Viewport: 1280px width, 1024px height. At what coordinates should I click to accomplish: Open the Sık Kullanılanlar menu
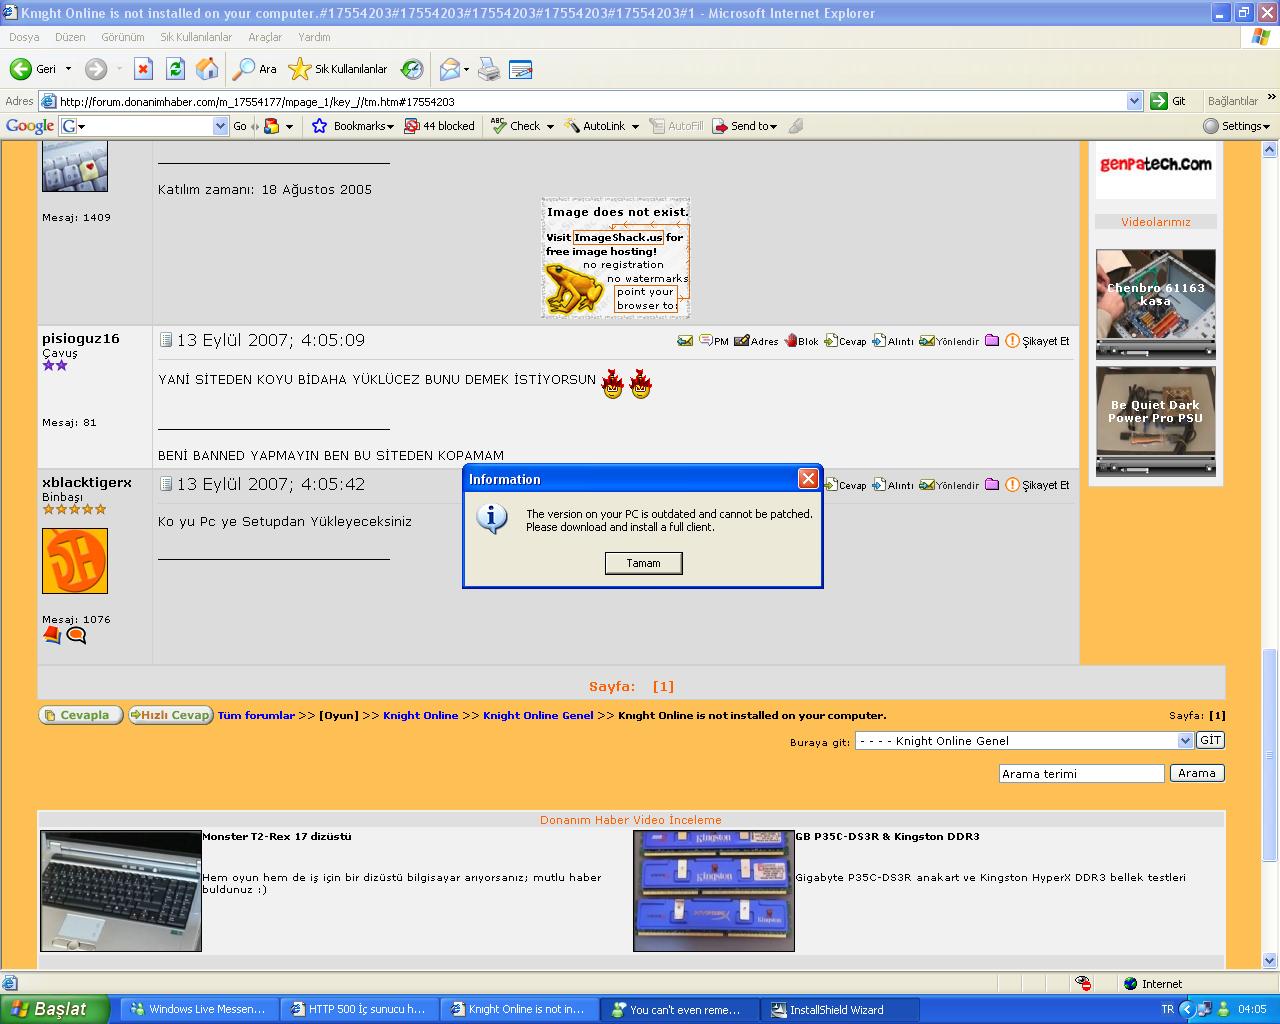point(196,37)
